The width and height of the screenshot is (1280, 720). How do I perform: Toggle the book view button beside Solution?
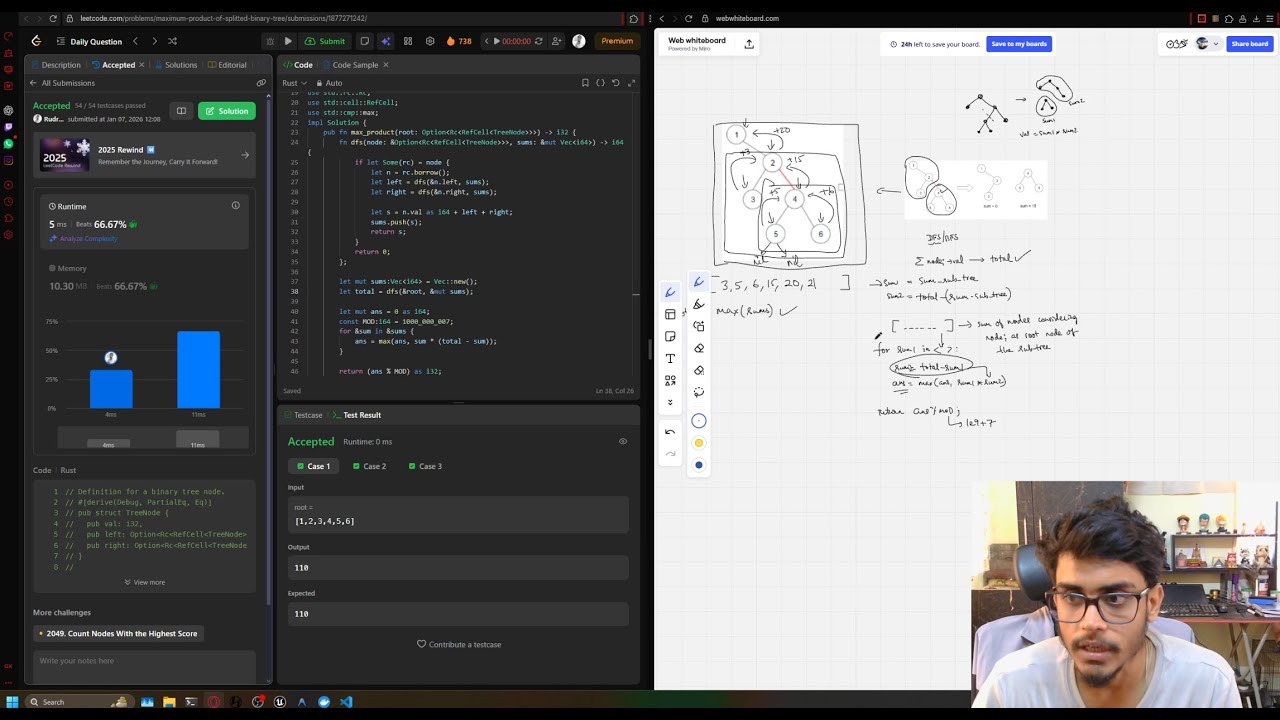(x=181, y=111)
